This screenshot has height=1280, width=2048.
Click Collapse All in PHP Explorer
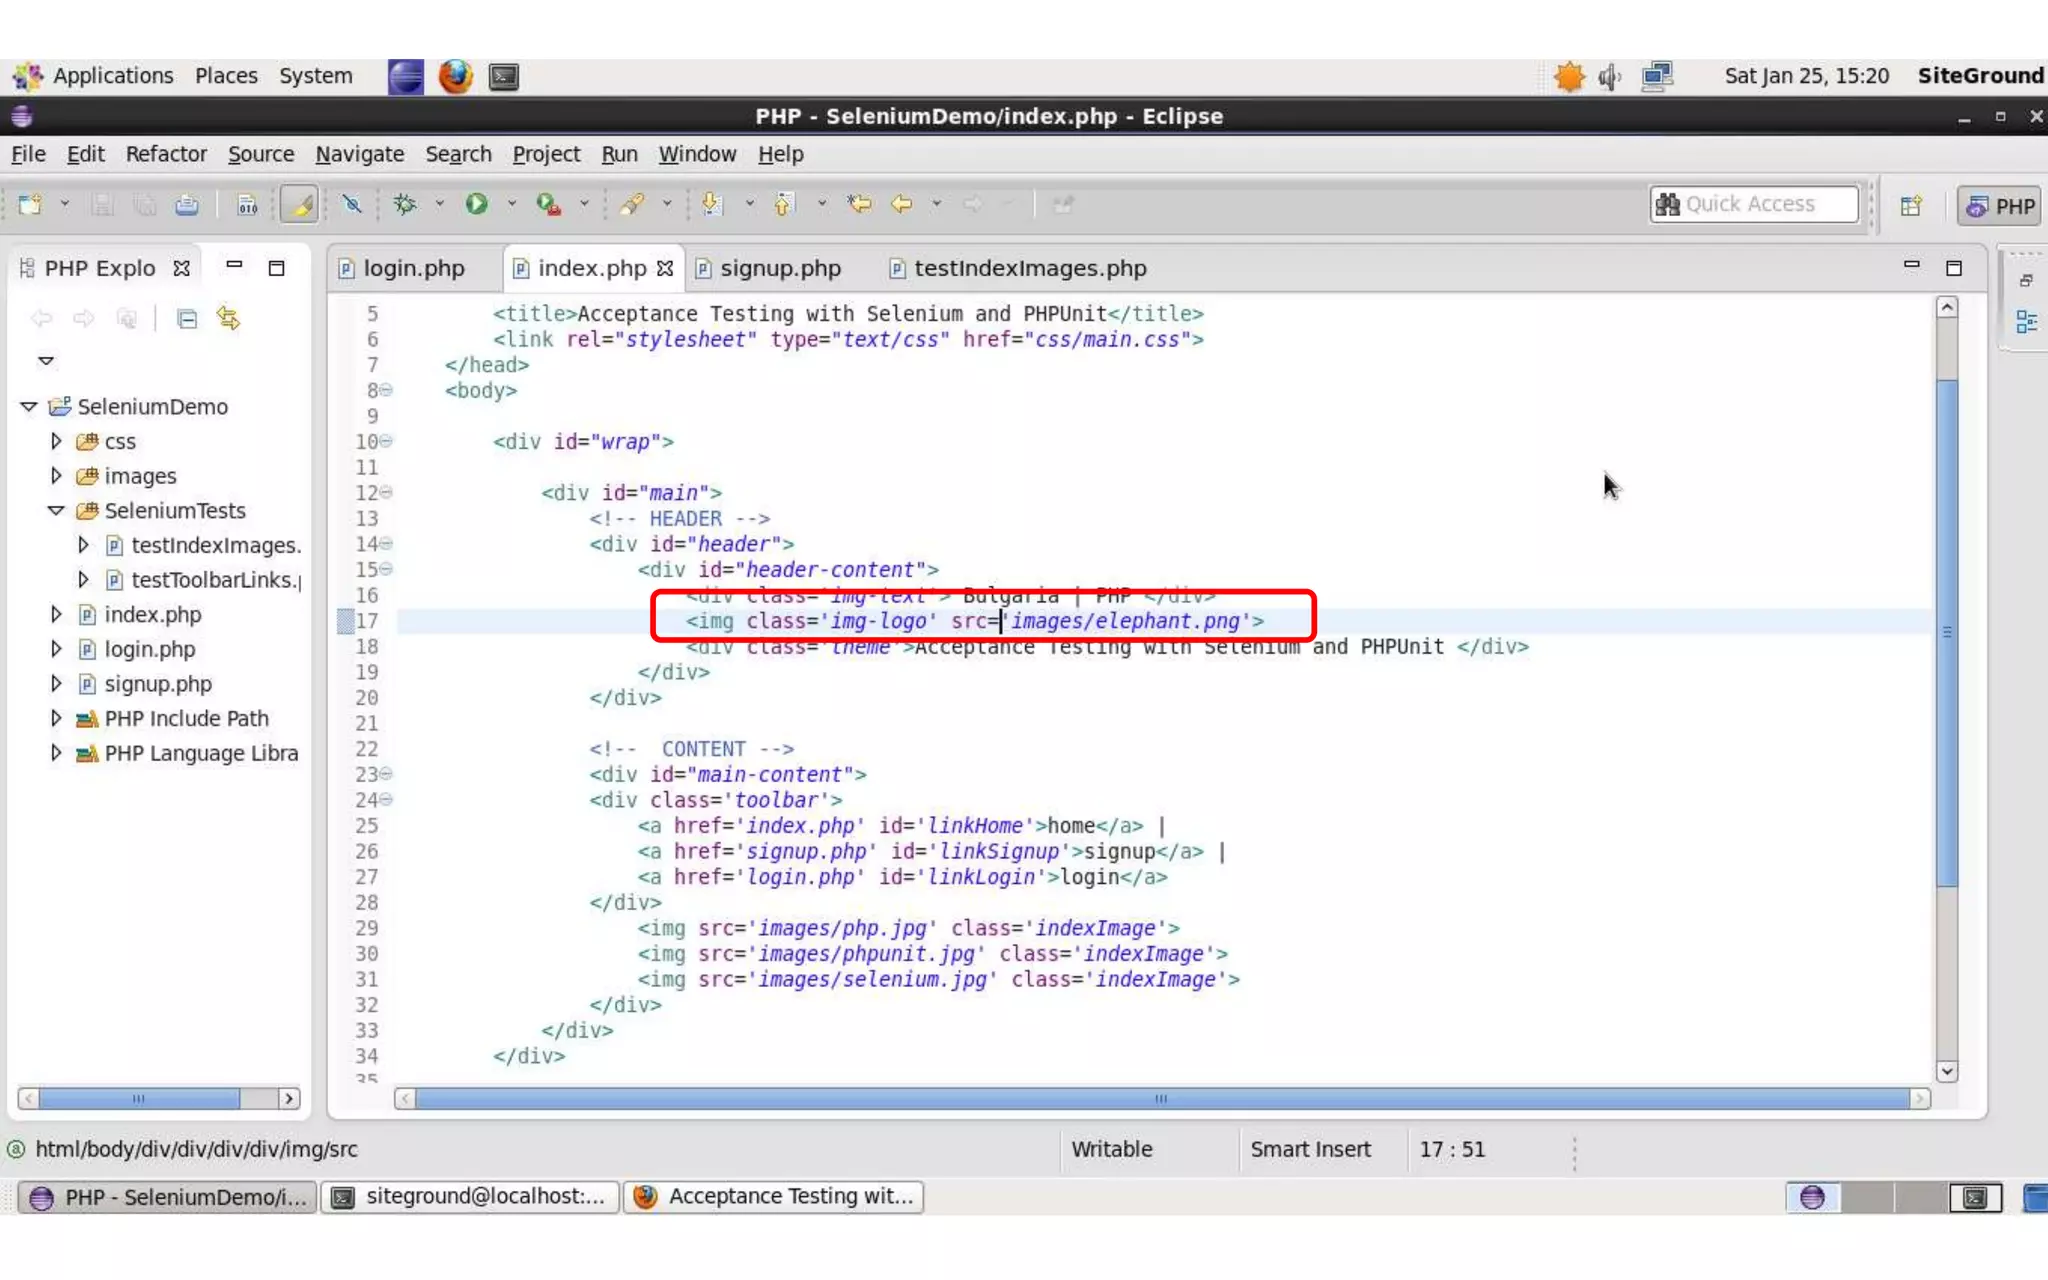pyautogui.click(x=187, y=319)
